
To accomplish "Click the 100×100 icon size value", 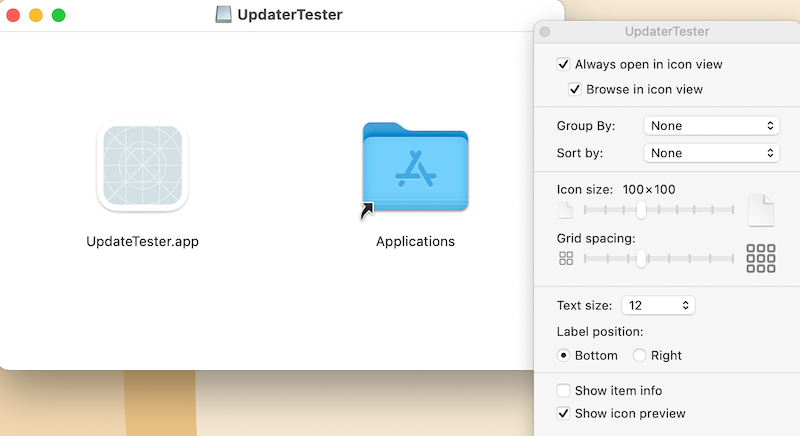I will point(648,190).
